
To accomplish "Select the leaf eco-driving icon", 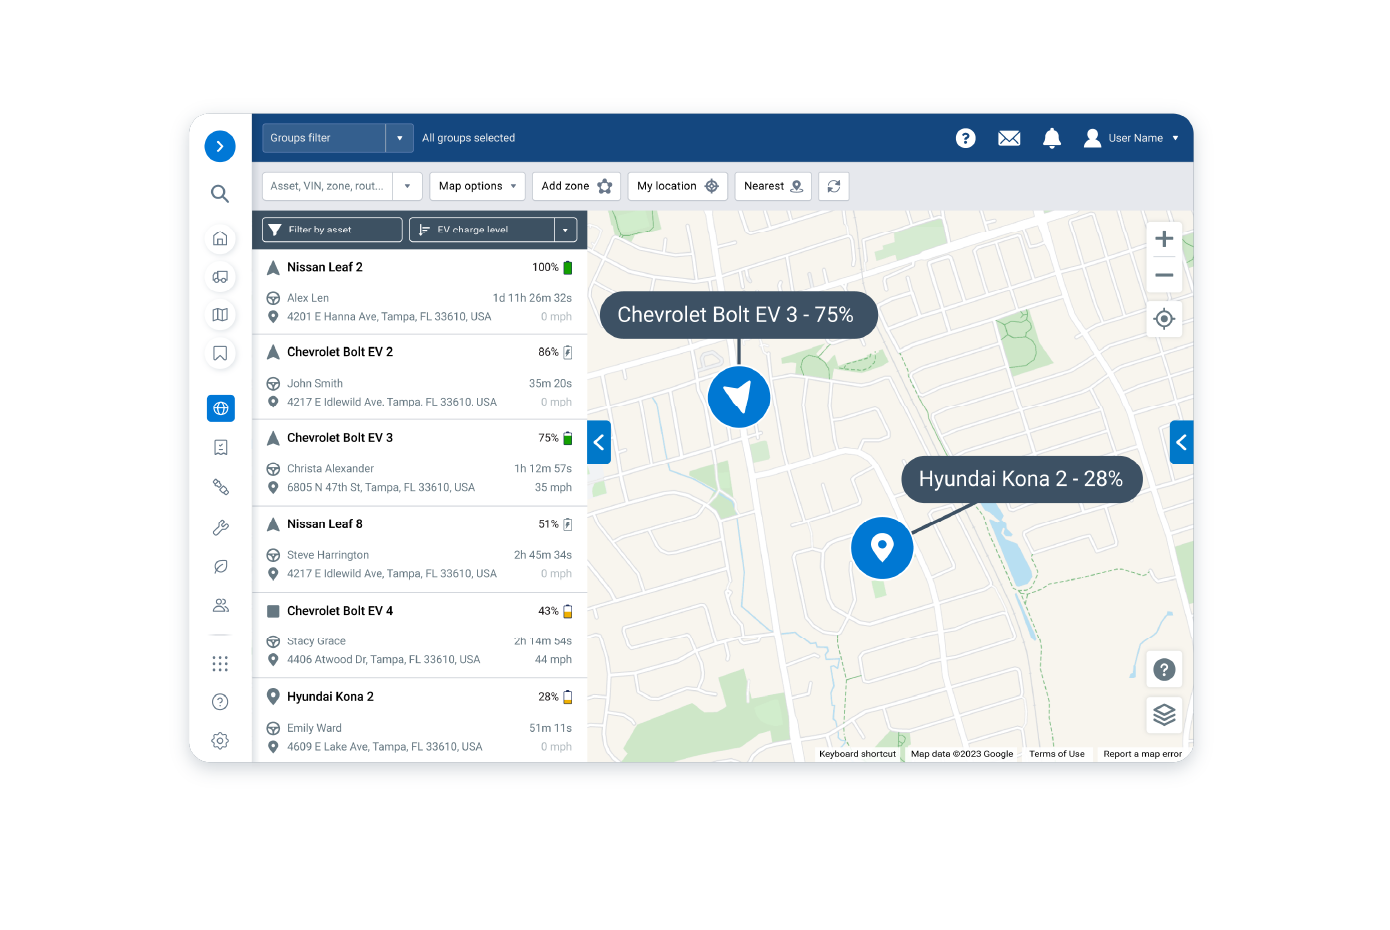I will 220,566.
